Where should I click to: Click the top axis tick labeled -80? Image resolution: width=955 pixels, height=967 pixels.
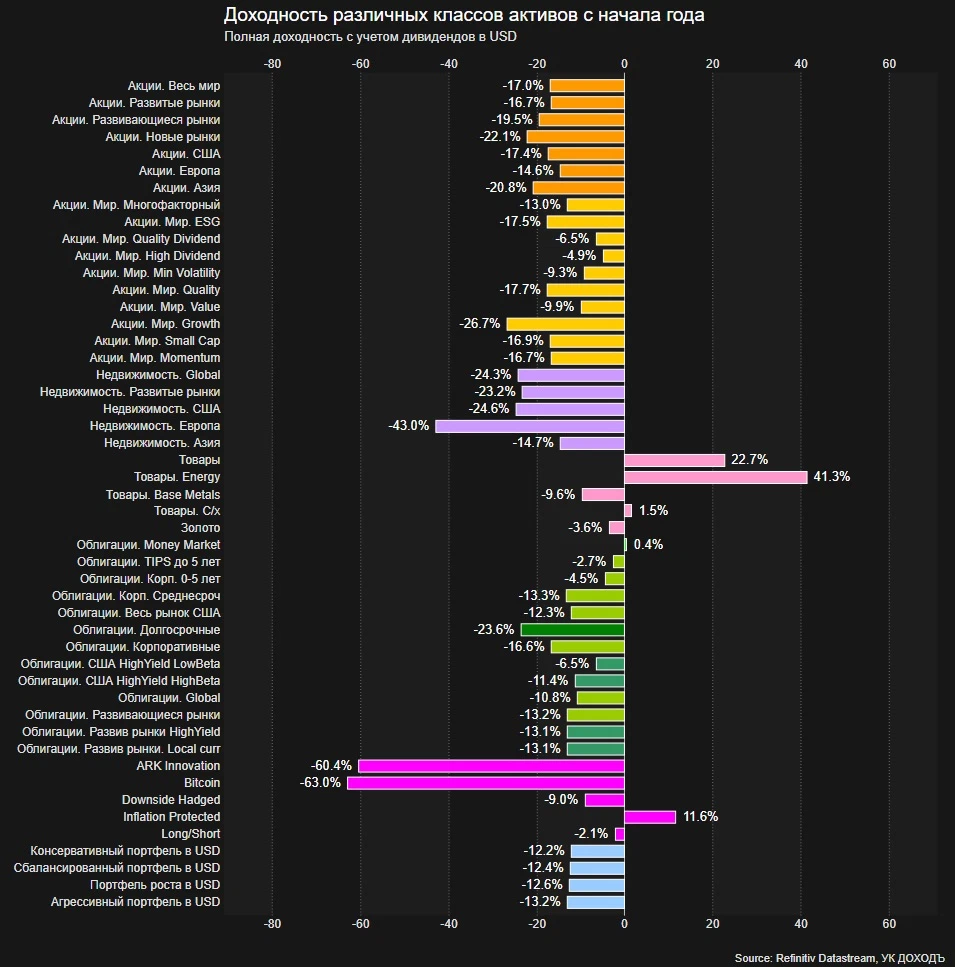272,64
